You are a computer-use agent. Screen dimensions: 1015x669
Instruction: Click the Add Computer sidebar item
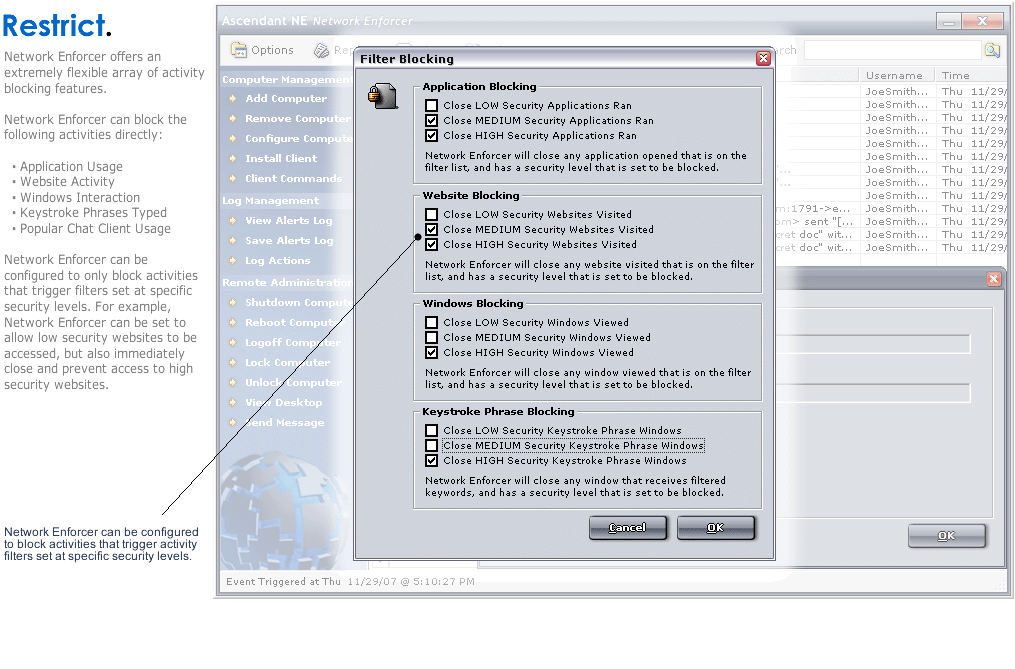285,99
